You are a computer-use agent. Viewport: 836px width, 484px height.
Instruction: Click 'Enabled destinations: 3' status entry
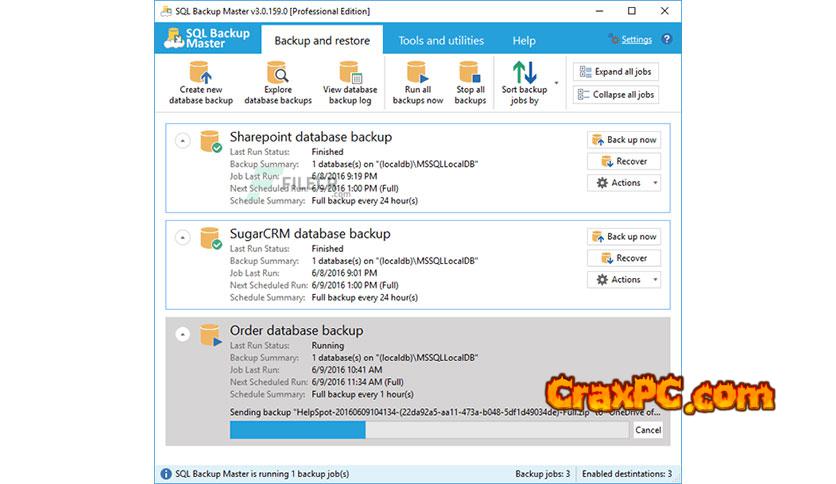click(x=627, y=473)
